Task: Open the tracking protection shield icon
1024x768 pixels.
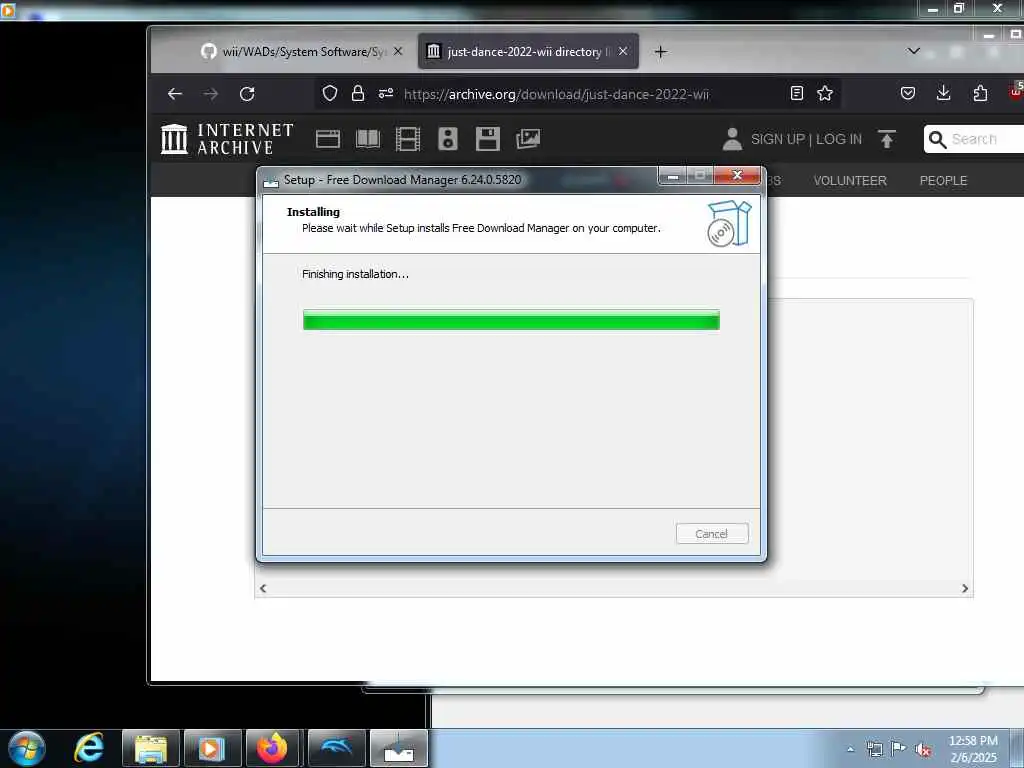Action: point(330,93)
